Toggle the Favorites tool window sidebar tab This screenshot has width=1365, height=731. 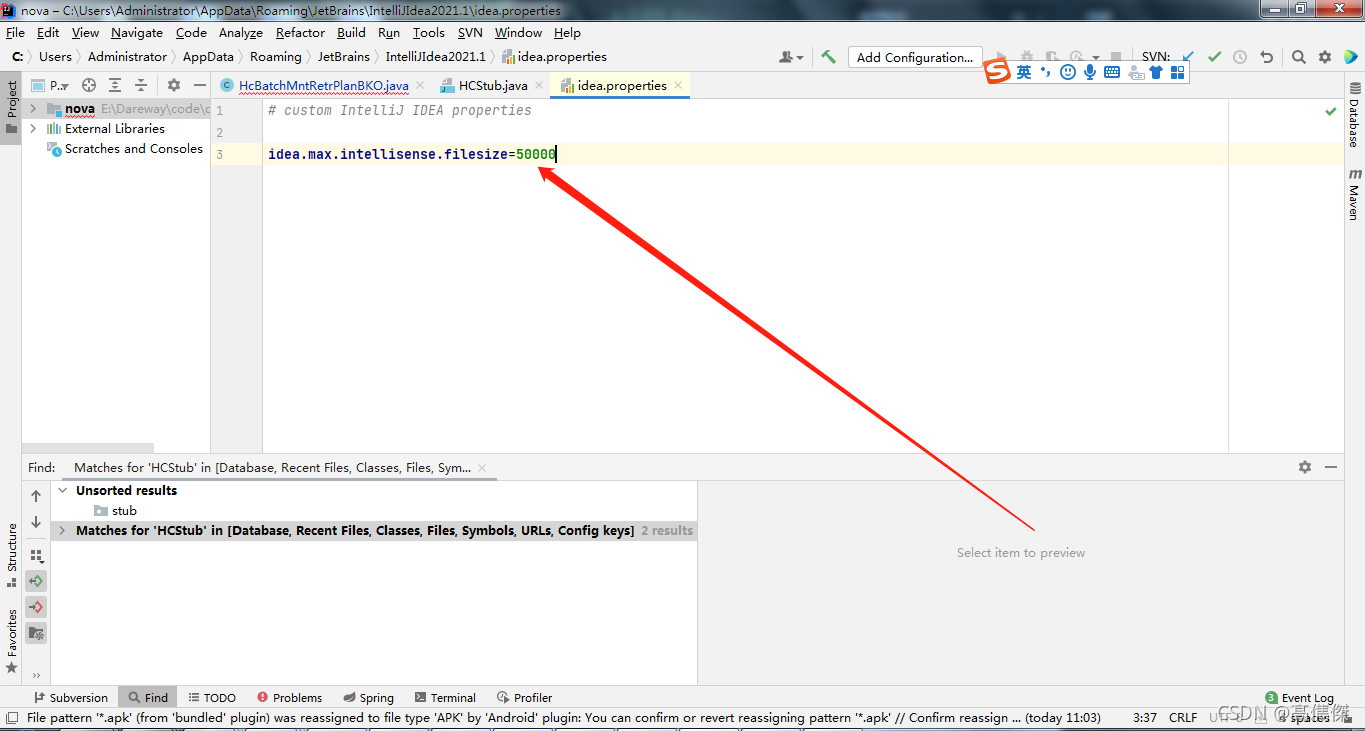click(11, 641)
